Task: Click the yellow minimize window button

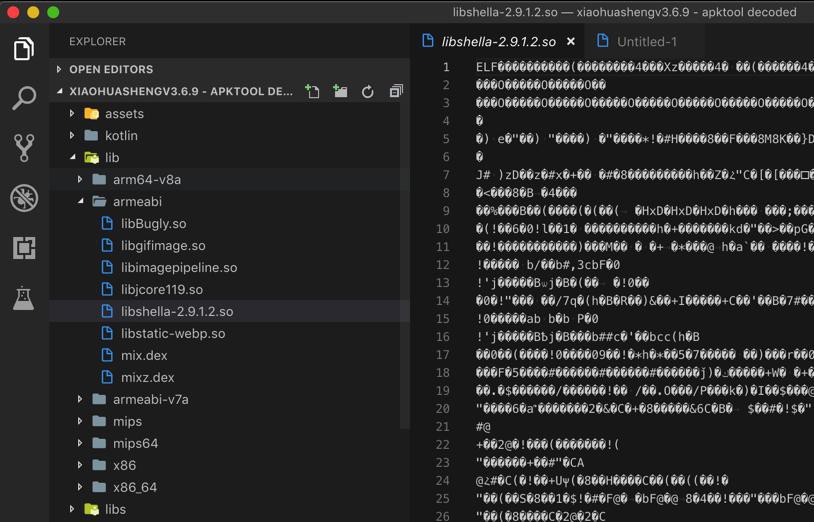Action: (x=33, y=12)
